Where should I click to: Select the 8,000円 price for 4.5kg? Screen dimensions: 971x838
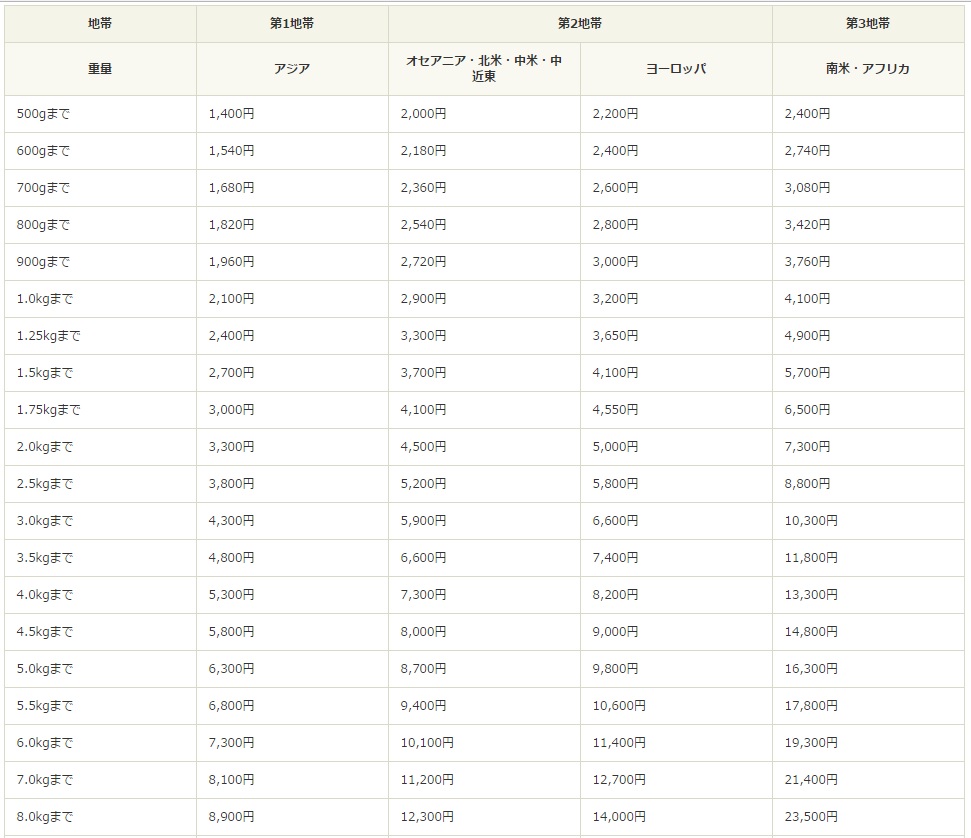pyautogui.click(x=484, y=632)
